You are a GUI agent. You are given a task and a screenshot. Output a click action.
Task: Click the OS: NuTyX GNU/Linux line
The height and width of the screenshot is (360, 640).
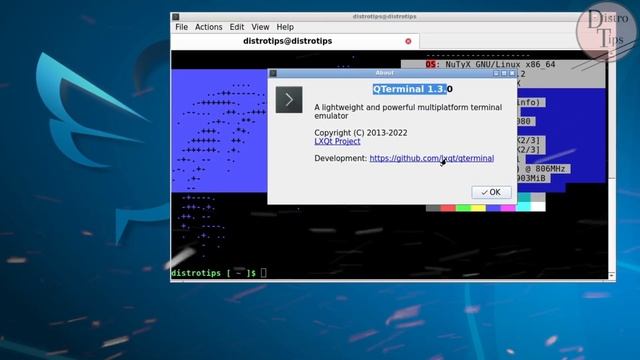490,64
